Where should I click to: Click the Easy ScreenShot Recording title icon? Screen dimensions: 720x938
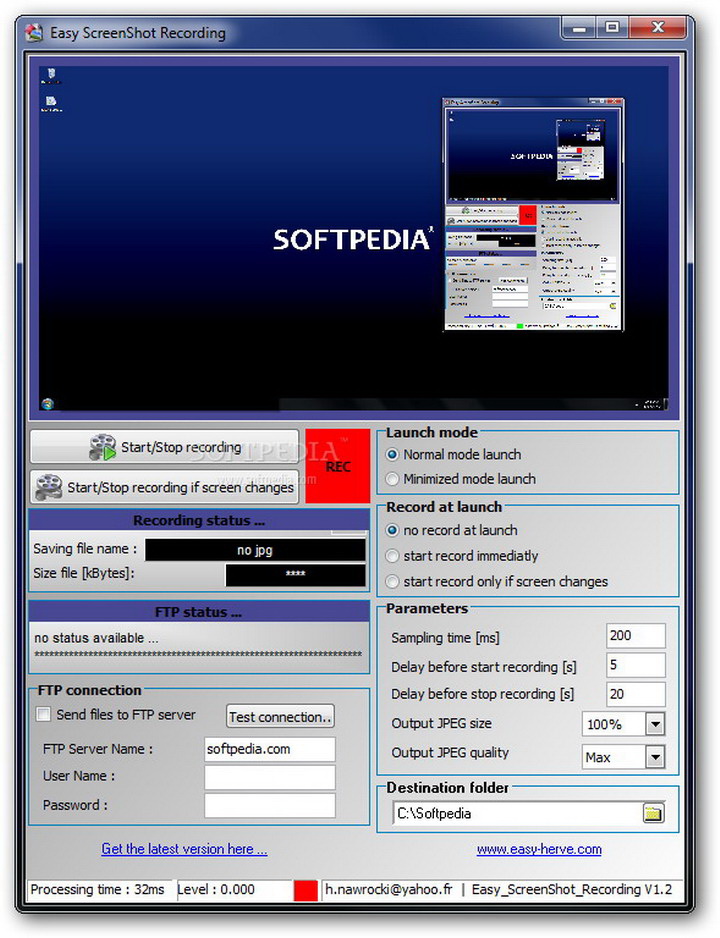tap(34, 32)
